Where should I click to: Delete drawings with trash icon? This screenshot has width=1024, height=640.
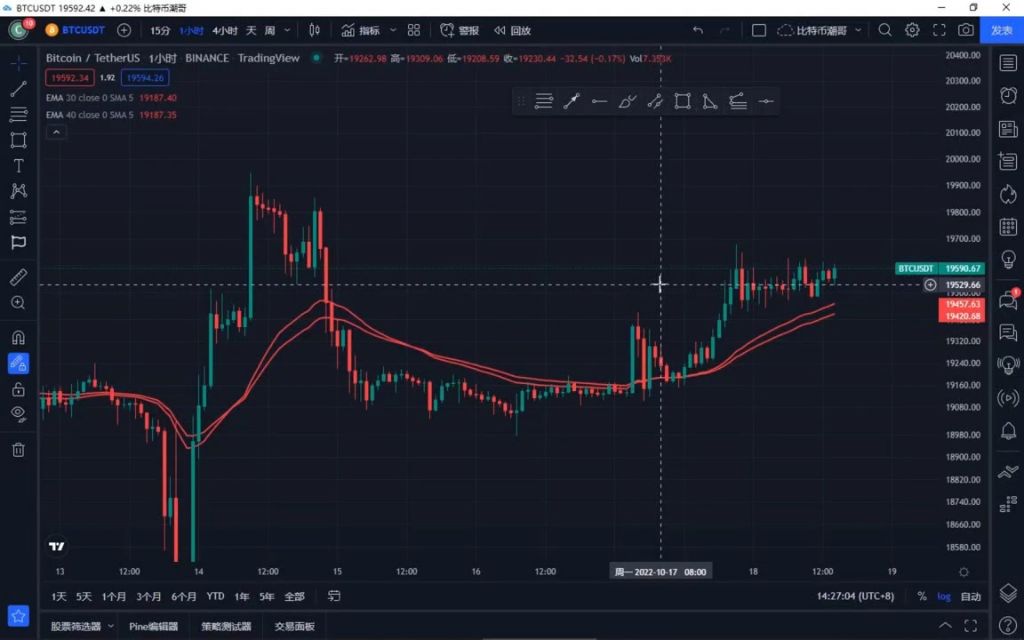pos(18,449)
